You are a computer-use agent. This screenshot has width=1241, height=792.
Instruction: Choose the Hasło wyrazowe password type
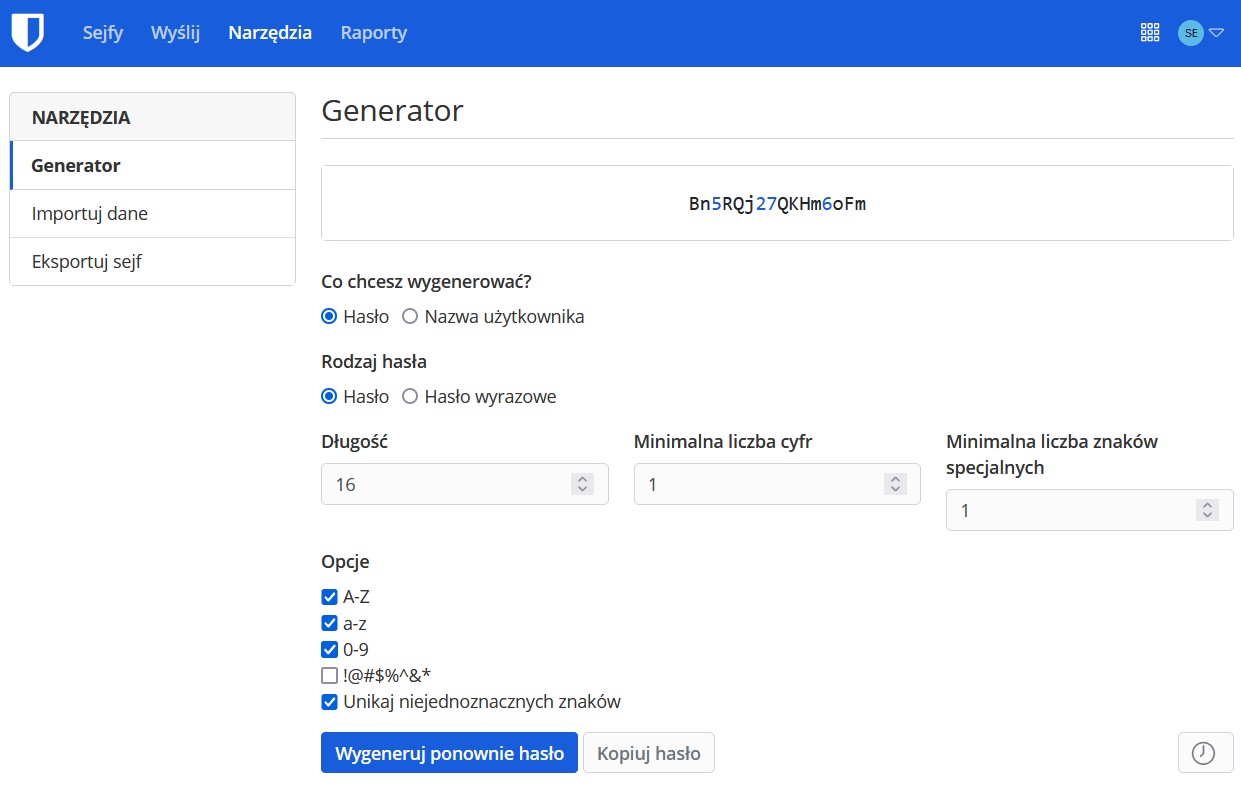point(410,397)
